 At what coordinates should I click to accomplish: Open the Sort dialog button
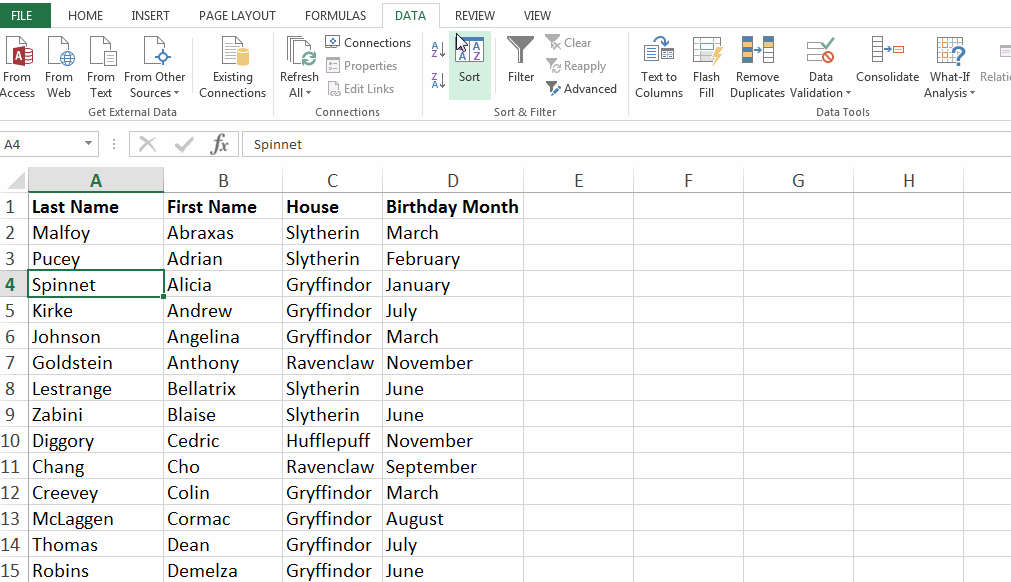tap(469, 62)
